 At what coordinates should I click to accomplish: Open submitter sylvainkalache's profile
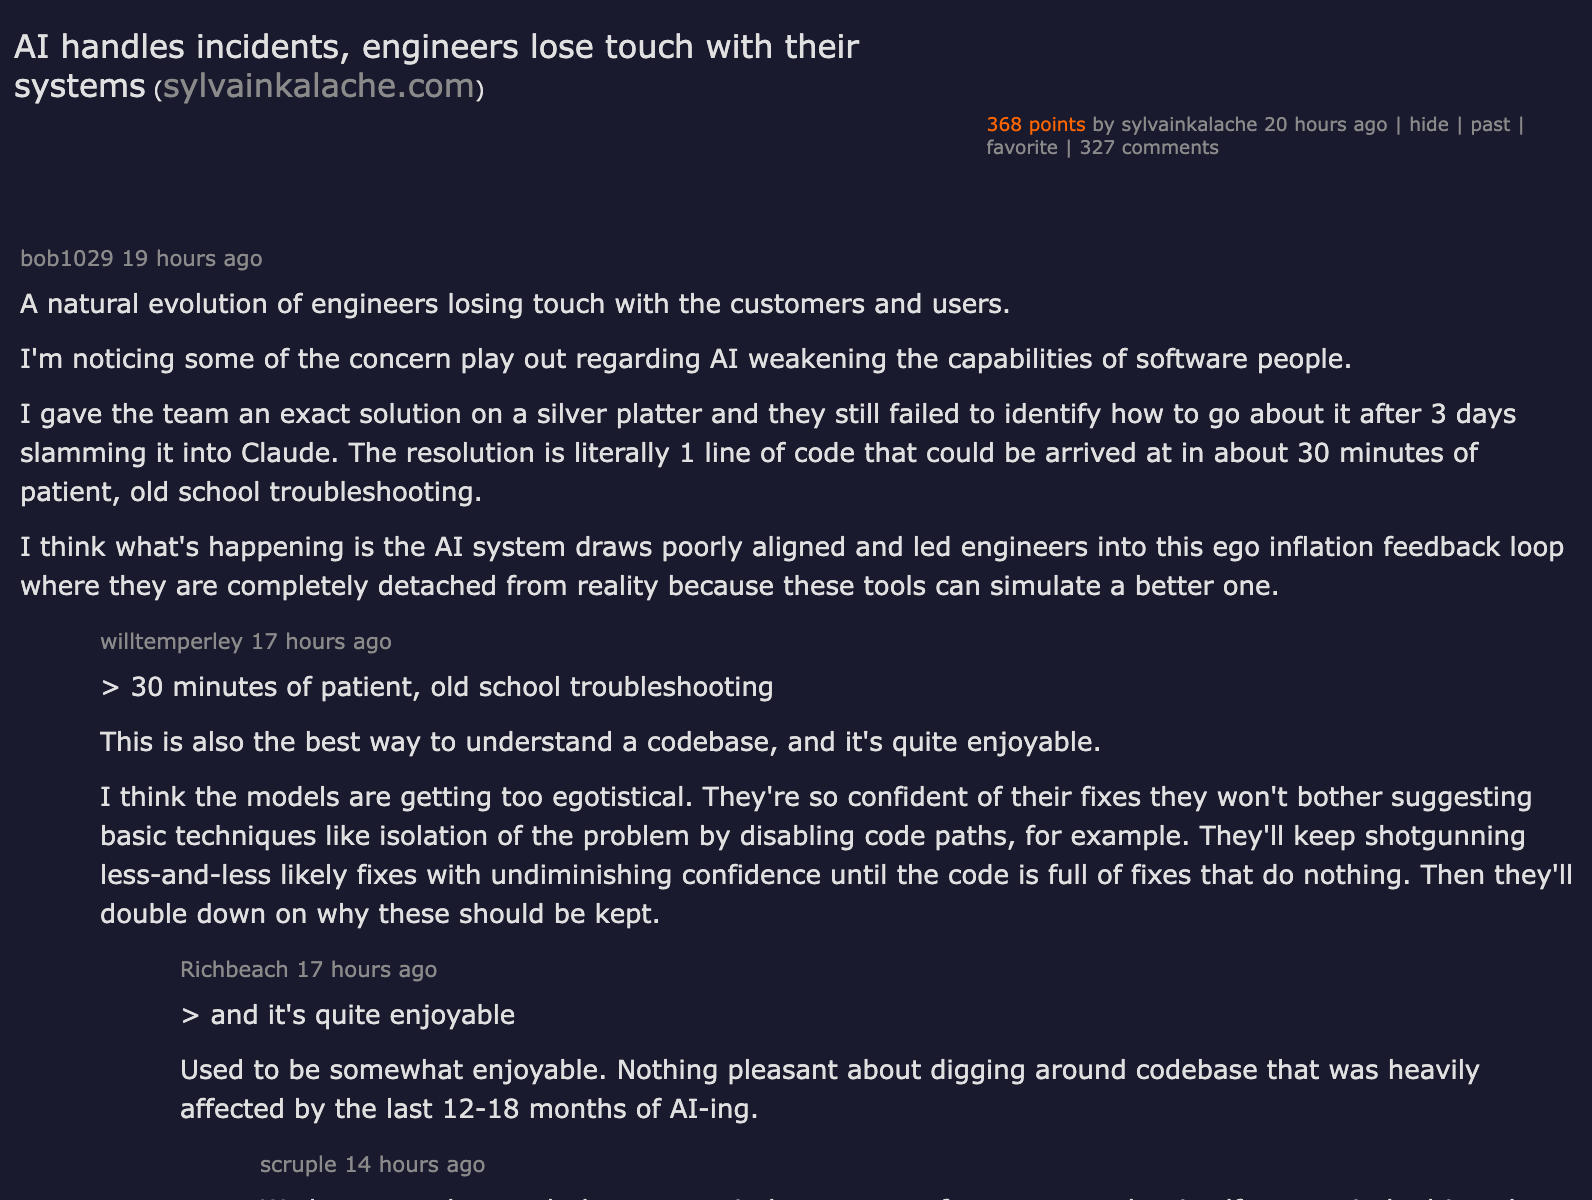tap(1188, 124)
